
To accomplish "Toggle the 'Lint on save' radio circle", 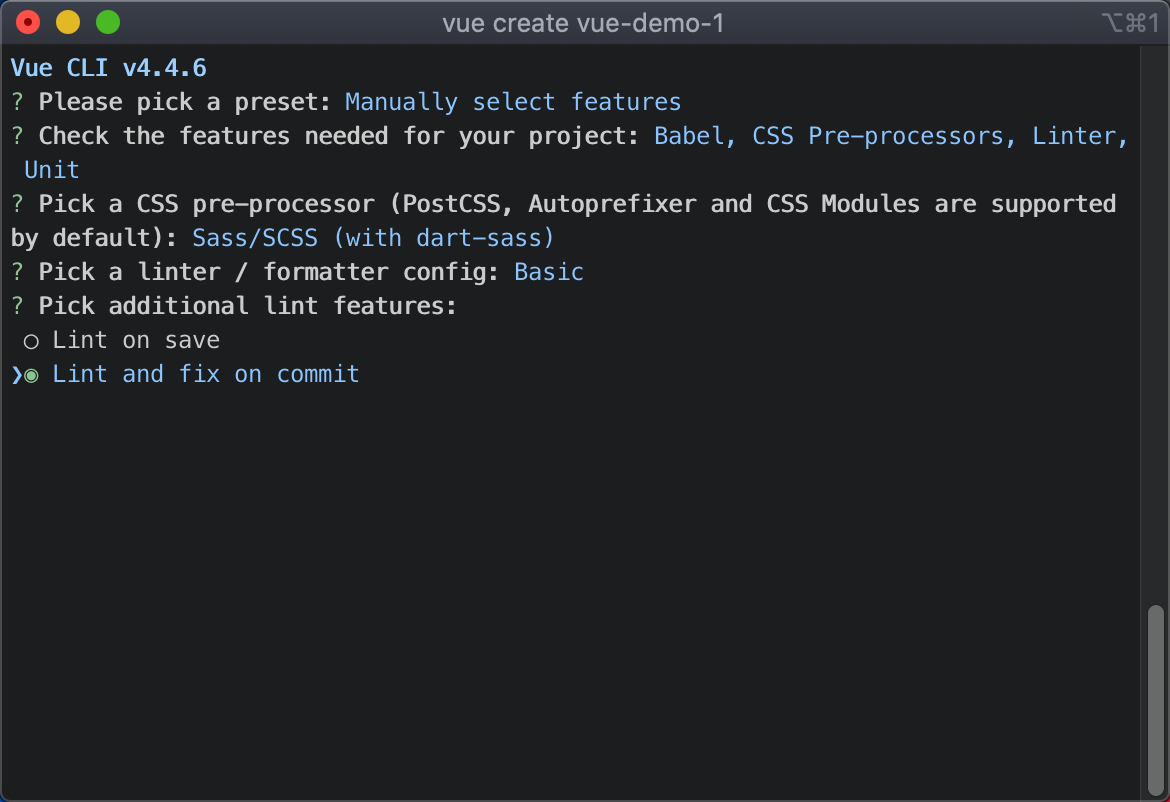I will coord(31,342).
